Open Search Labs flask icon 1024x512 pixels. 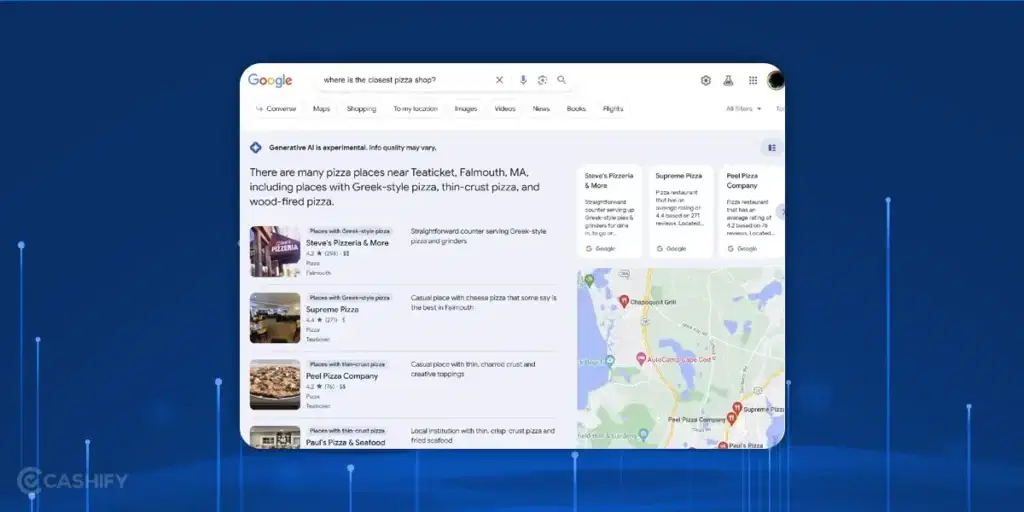[728, 80]
